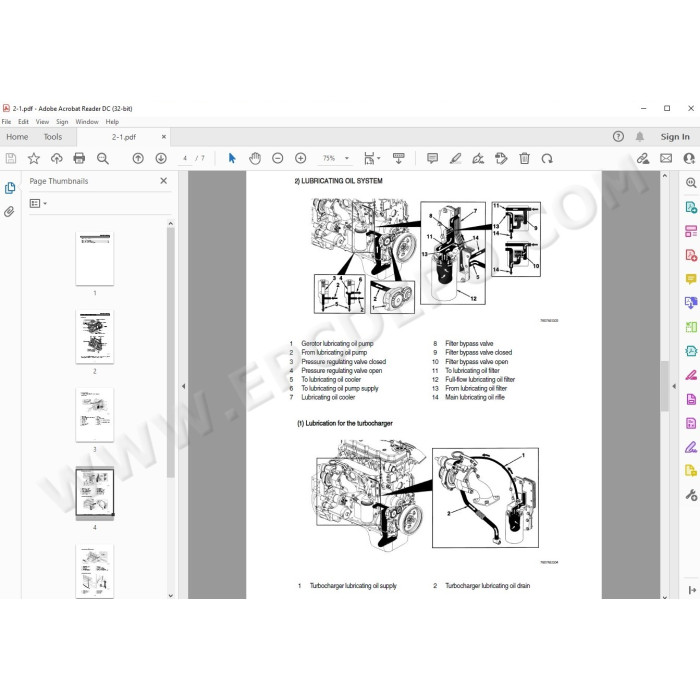Zoom in with plus button
The width and height of the screenshot is (700, 700).
tap(301, 158)
